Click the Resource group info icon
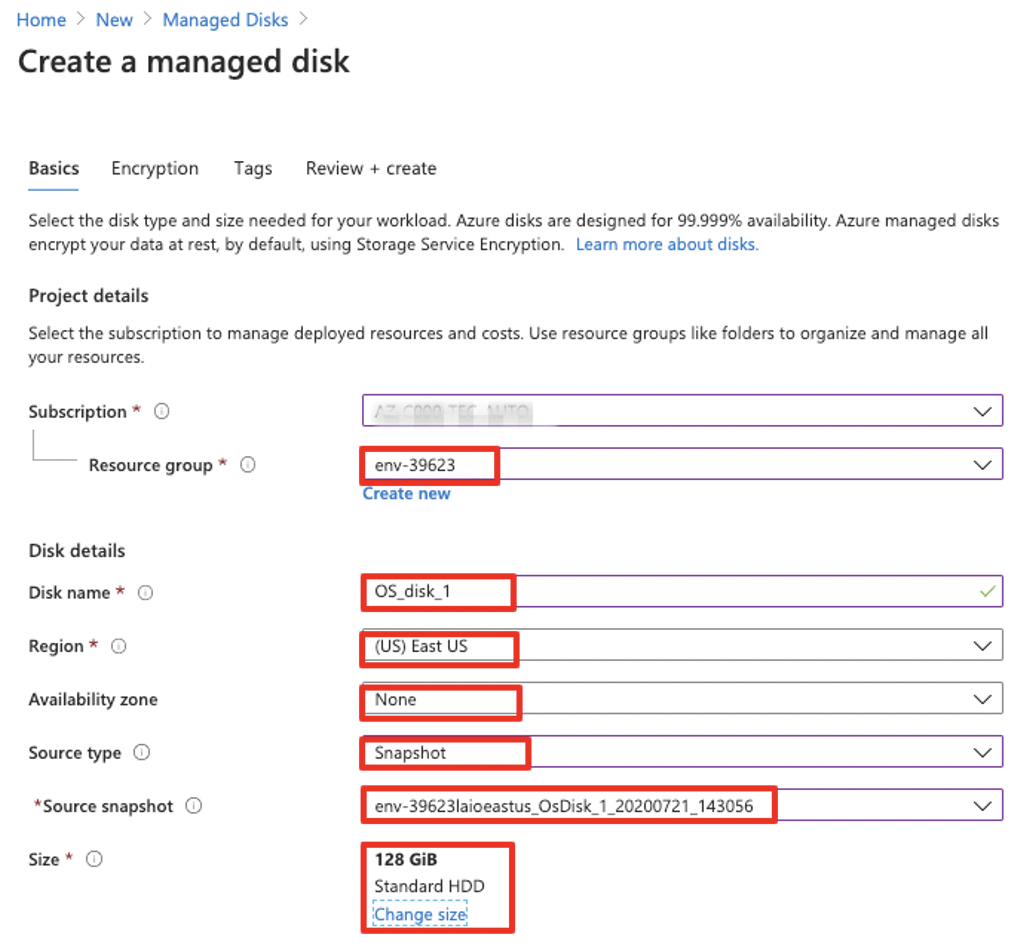Image resolution: width=1024 pixels, height=950 pixels. pos(246,464)
